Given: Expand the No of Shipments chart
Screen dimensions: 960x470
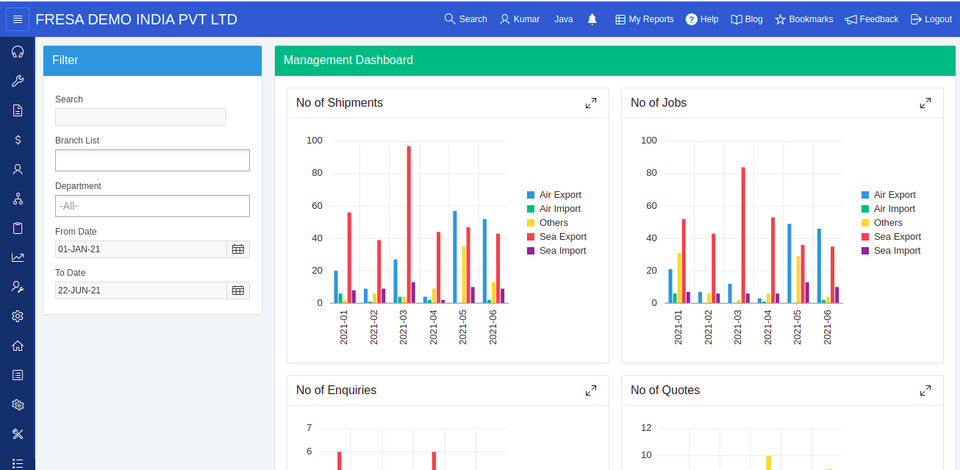Looking at the screenshot, I should (591, 103).
